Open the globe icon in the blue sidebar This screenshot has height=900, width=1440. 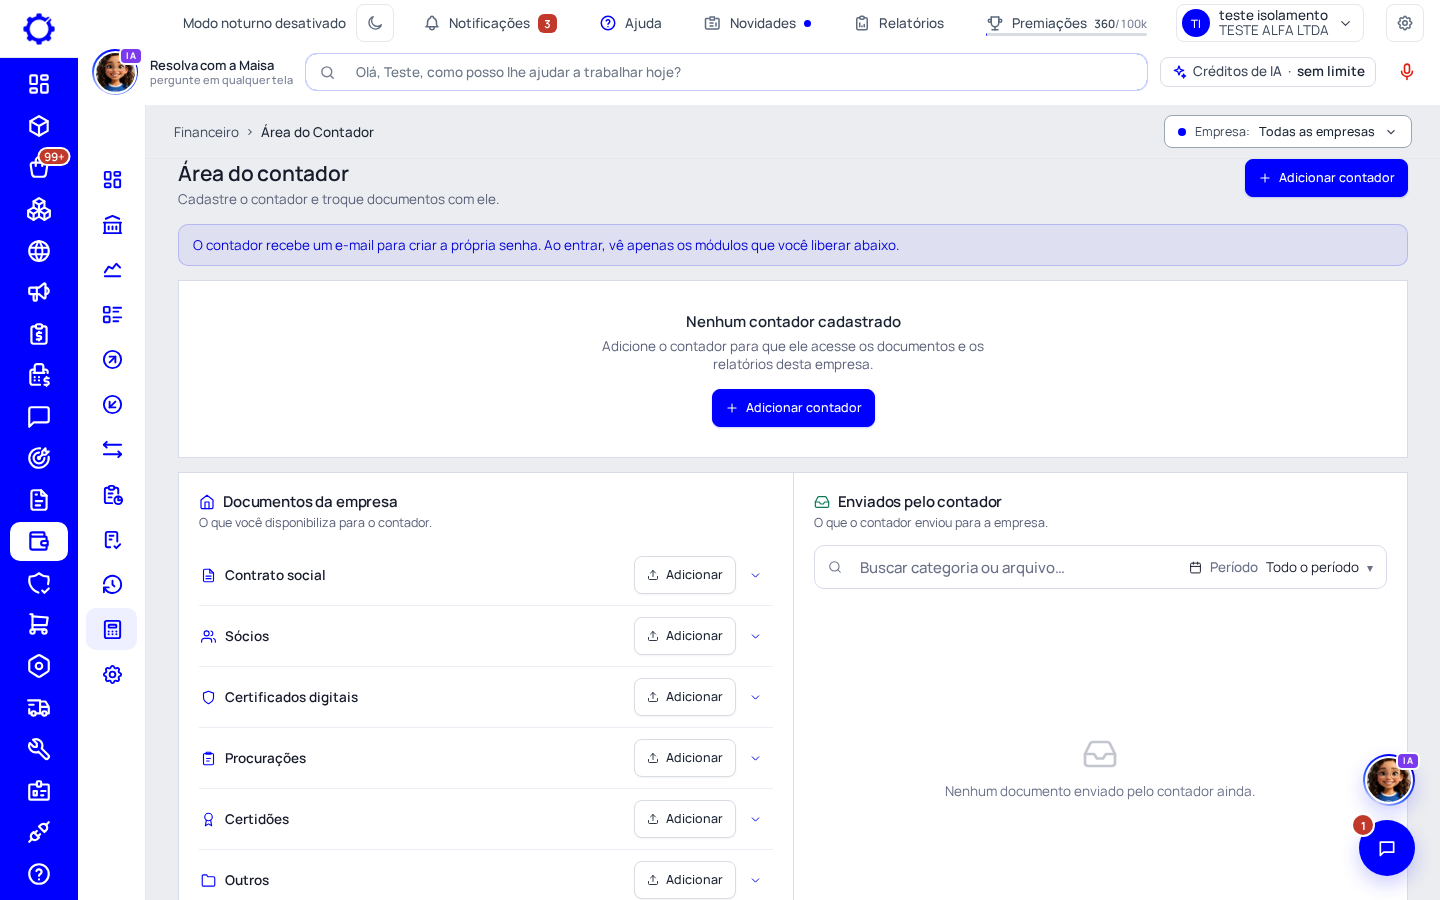[x=39, y=251]
